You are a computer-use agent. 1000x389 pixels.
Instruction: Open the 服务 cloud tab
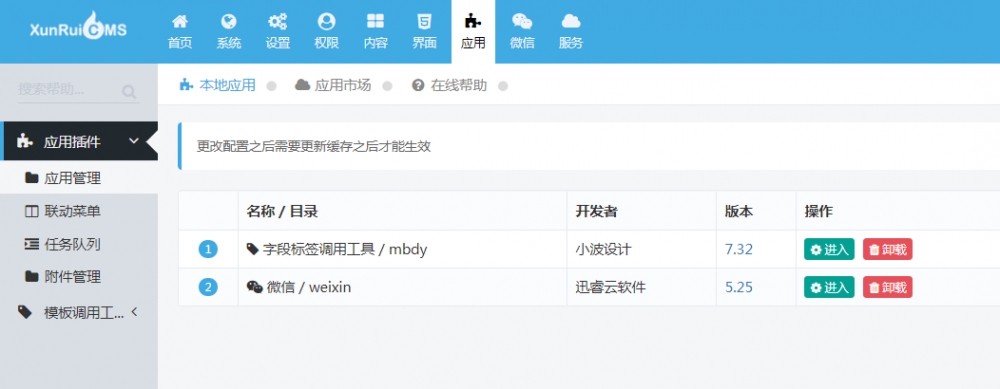point(571,32)
